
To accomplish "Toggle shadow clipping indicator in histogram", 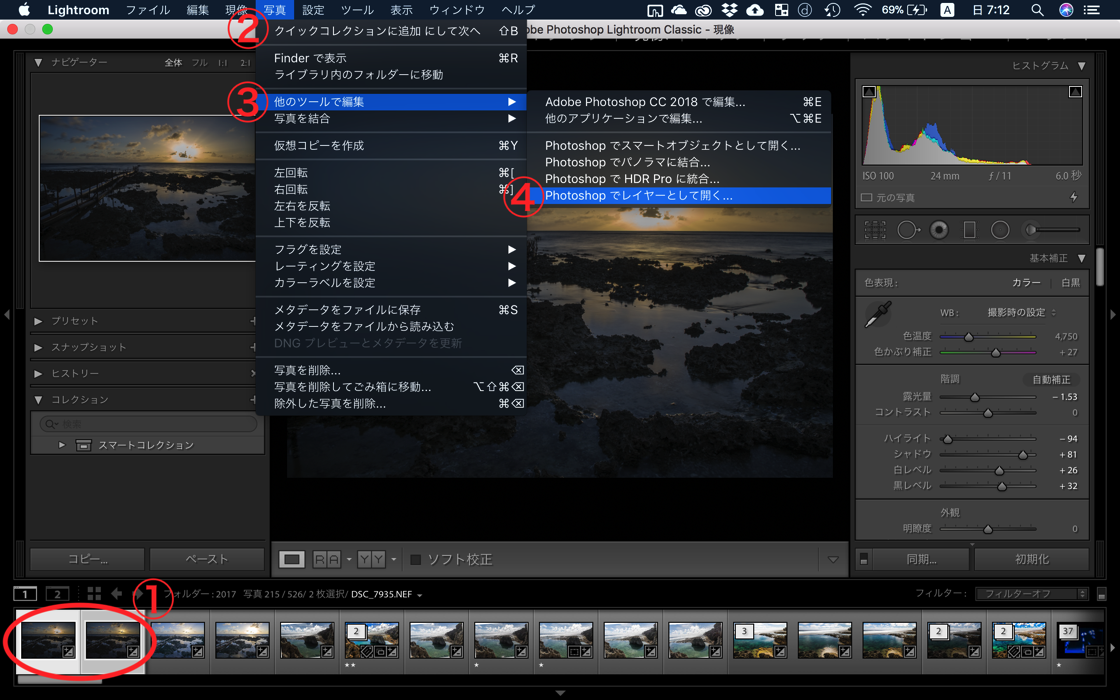I will [x=869, y=92].
